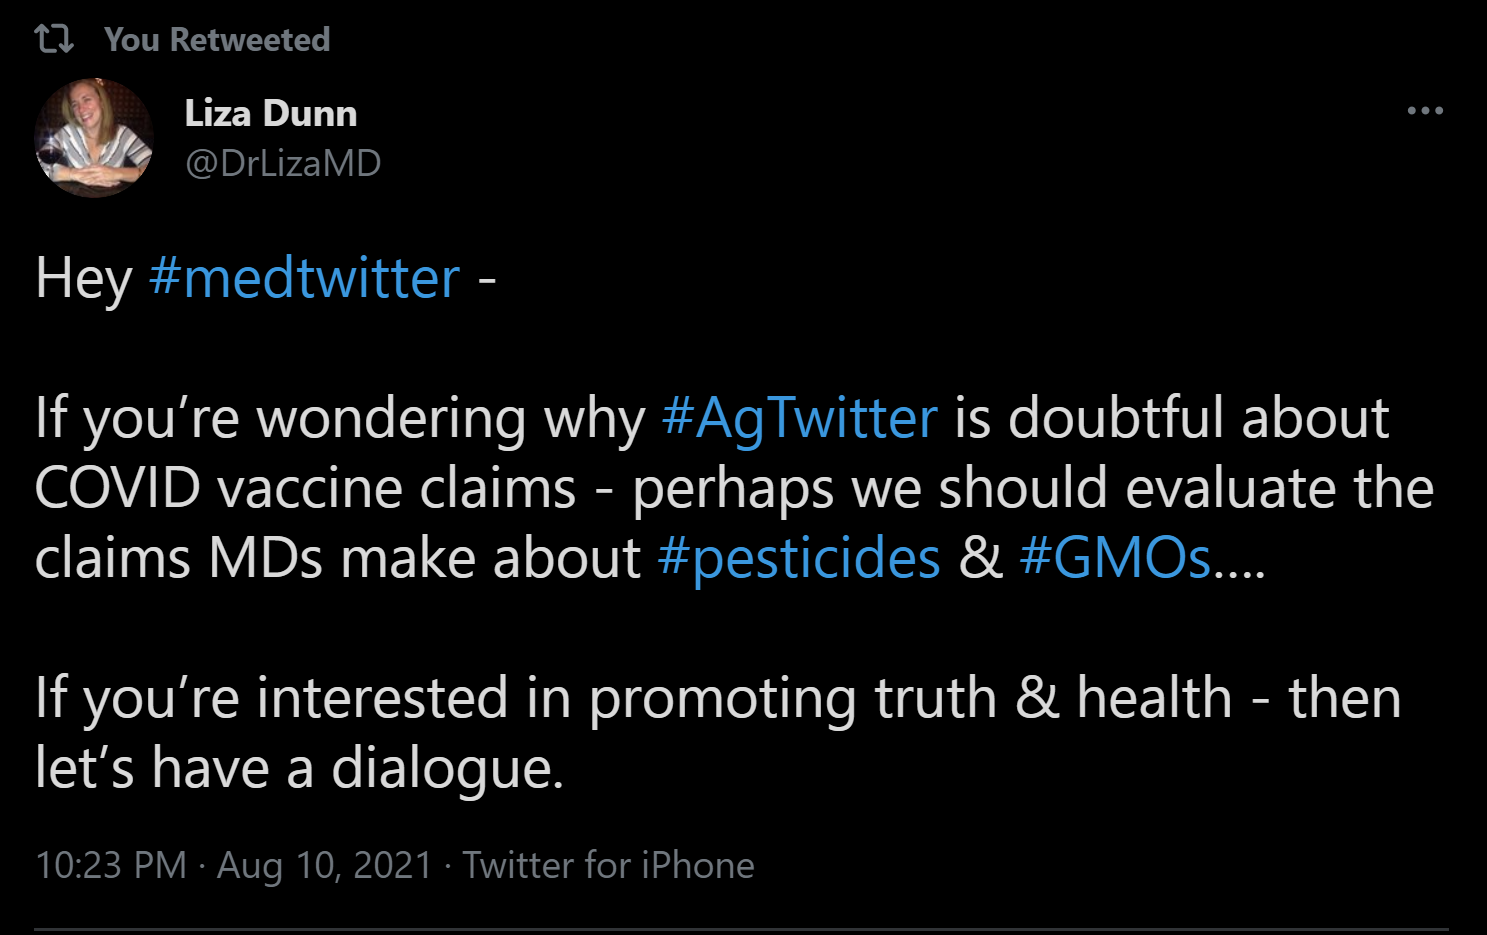Click the "claims MDs make about" text
Screen dimensions: 1487x935
[337, 558]
